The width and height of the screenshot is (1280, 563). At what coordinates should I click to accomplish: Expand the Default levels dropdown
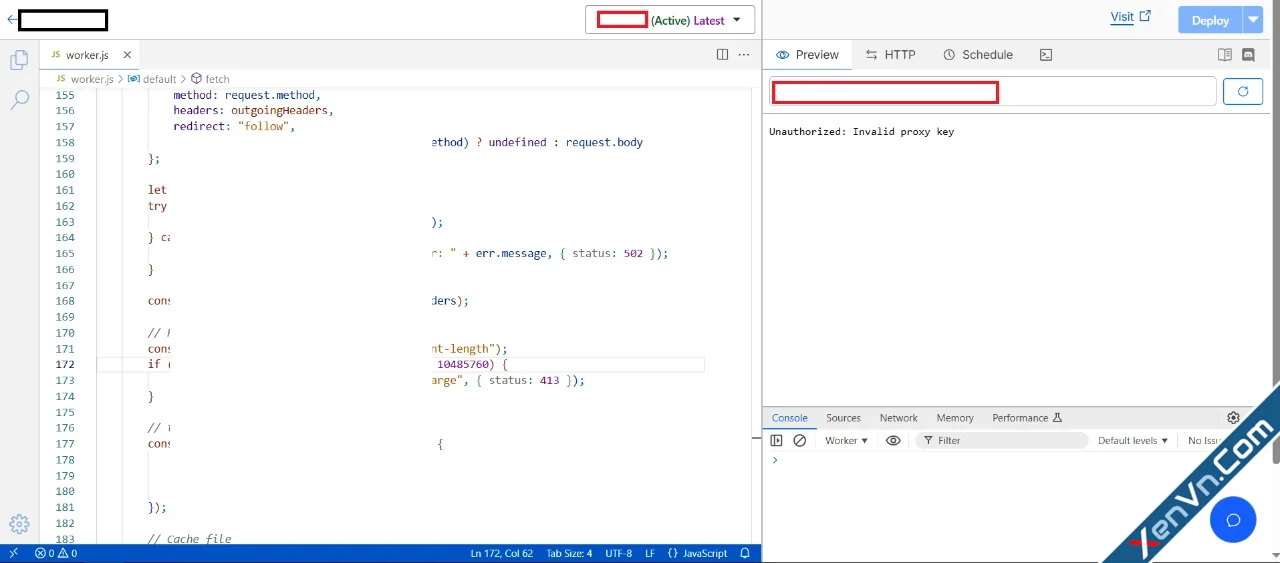point(1133,441)
